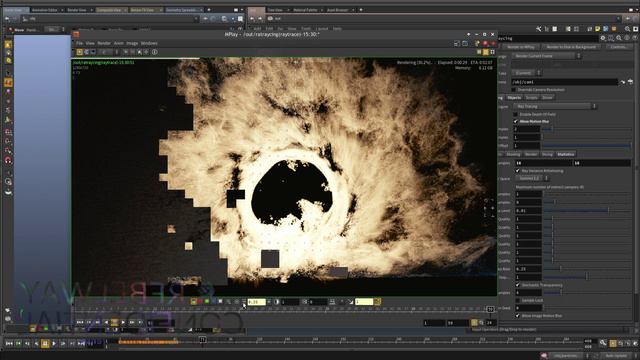This screenshot has height=360, width=640.
Task: Switch to the Material Palette pane tab
Action: [x=305, y=10]
